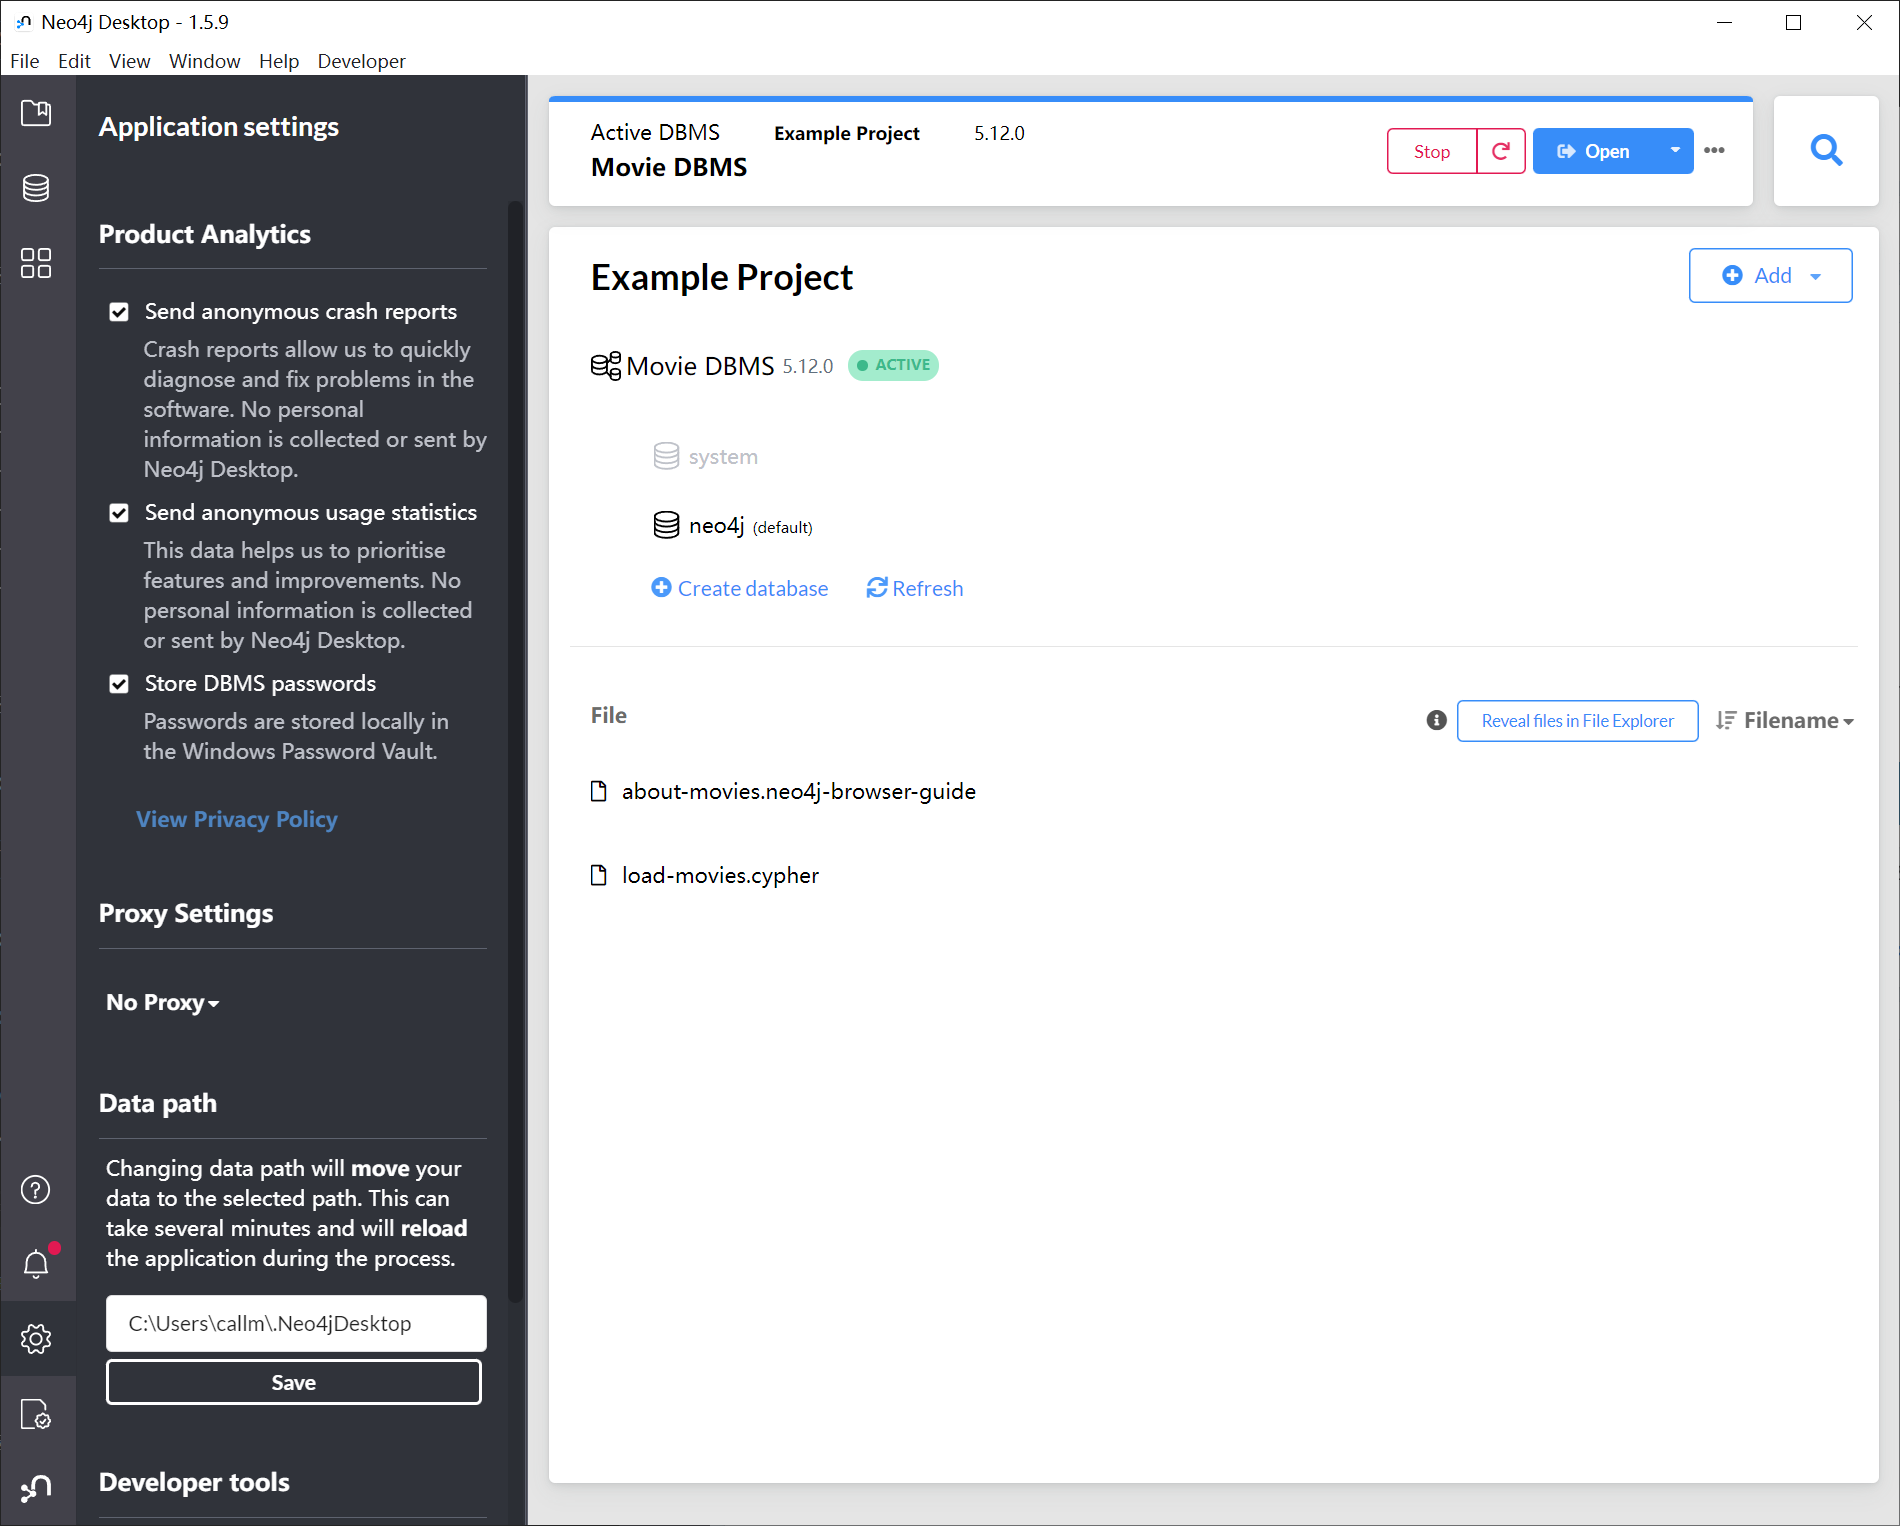1900x1526 pixels.
Task: Toggle Store DBMS passwords checkbox
Action: pos(119,684)
